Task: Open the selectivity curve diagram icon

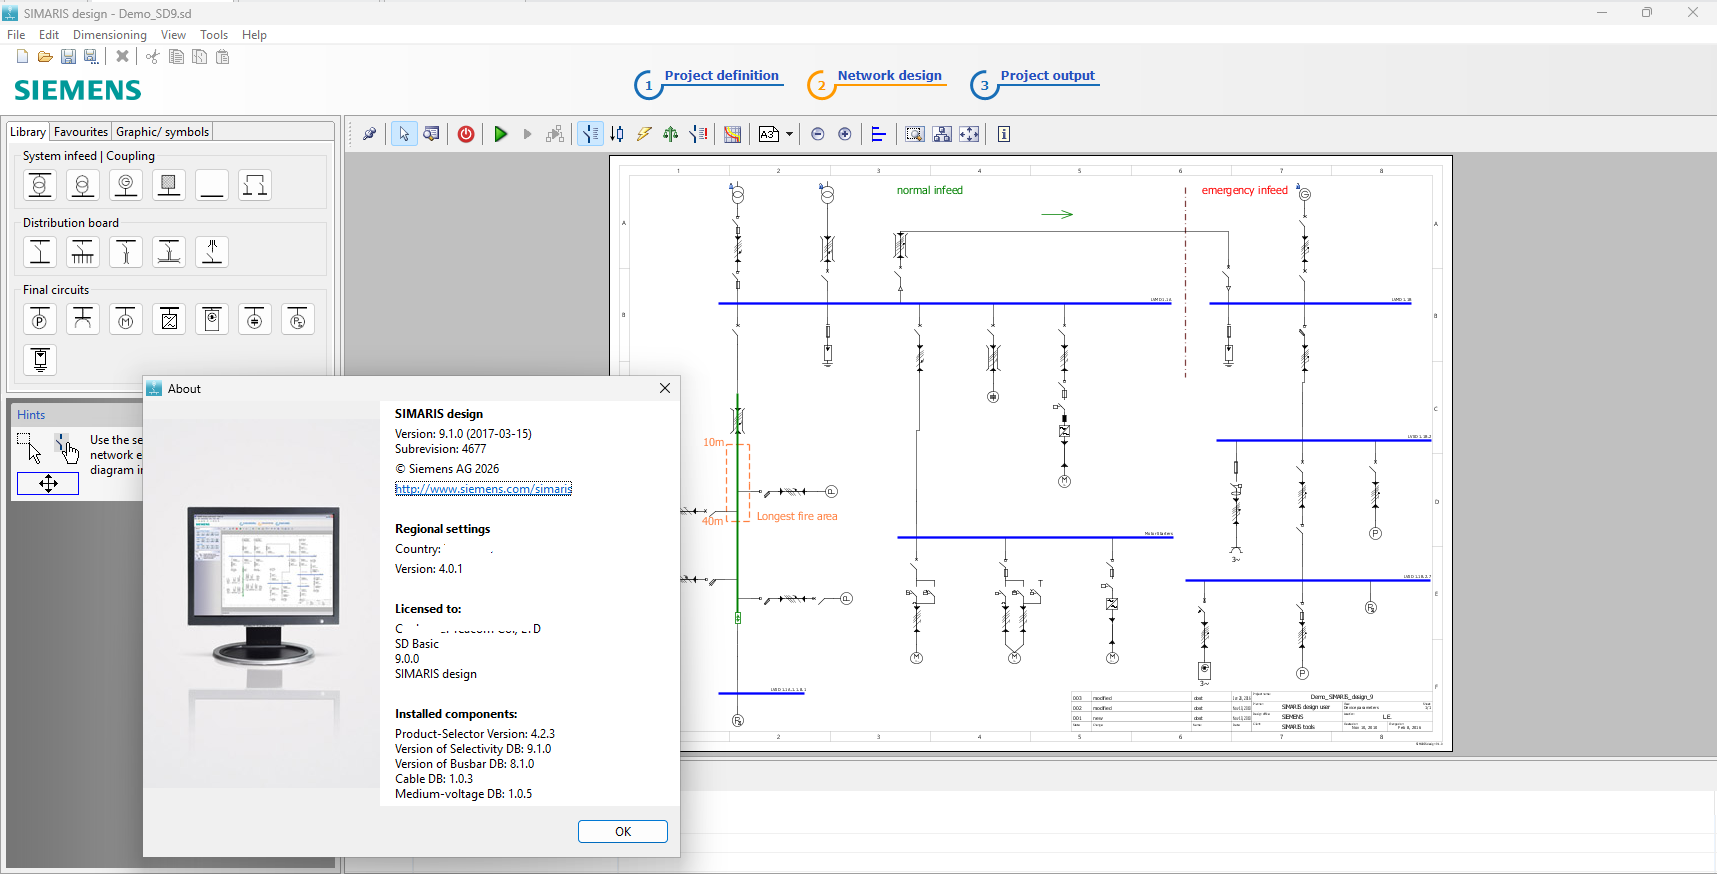Action: pyautogui.click(x=732, y=134)
